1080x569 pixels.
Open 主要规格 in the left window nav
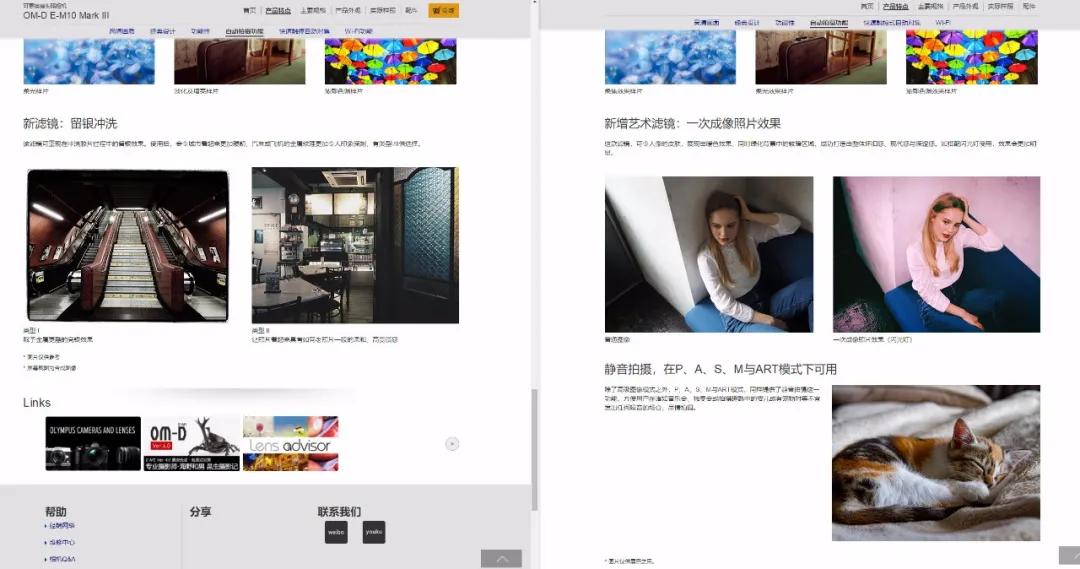(313, 10)
